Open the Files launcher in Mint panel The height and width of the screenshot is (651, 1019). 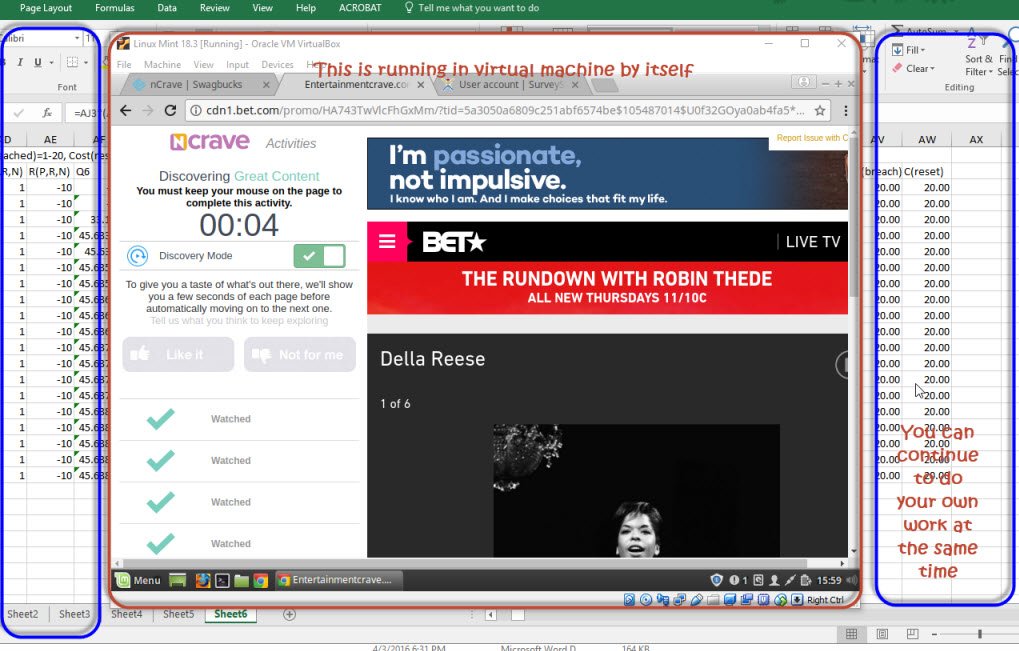(241, 580)
